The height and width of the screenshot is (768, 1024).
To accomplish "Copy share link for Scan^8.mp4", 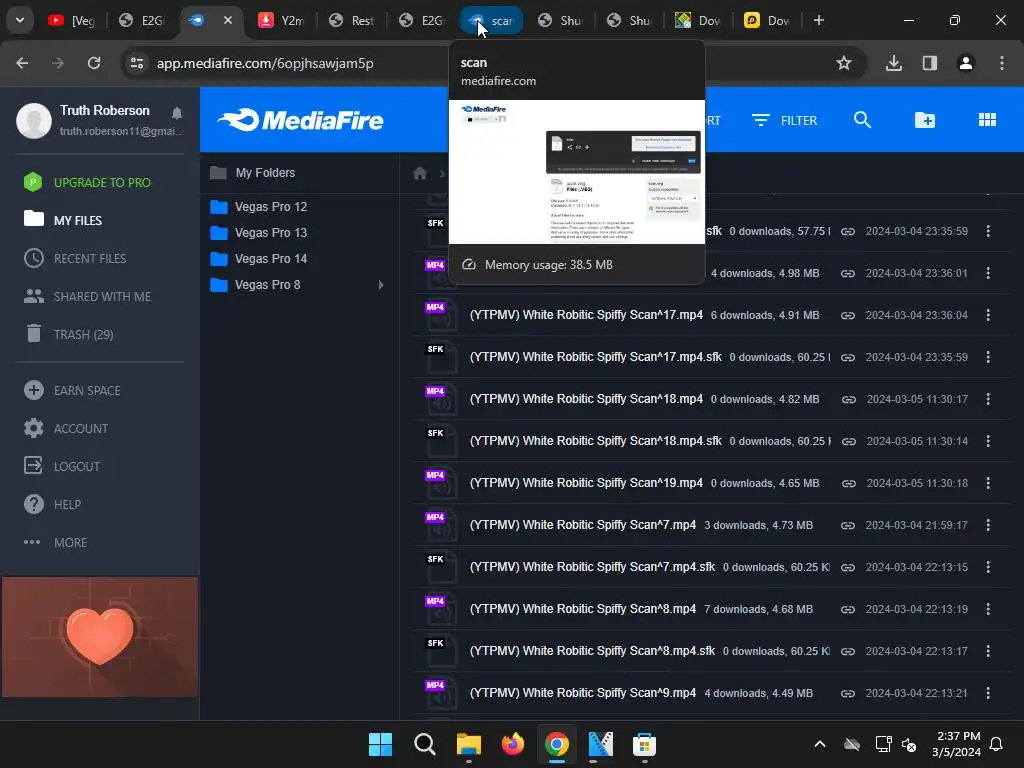I will point(848,609).
